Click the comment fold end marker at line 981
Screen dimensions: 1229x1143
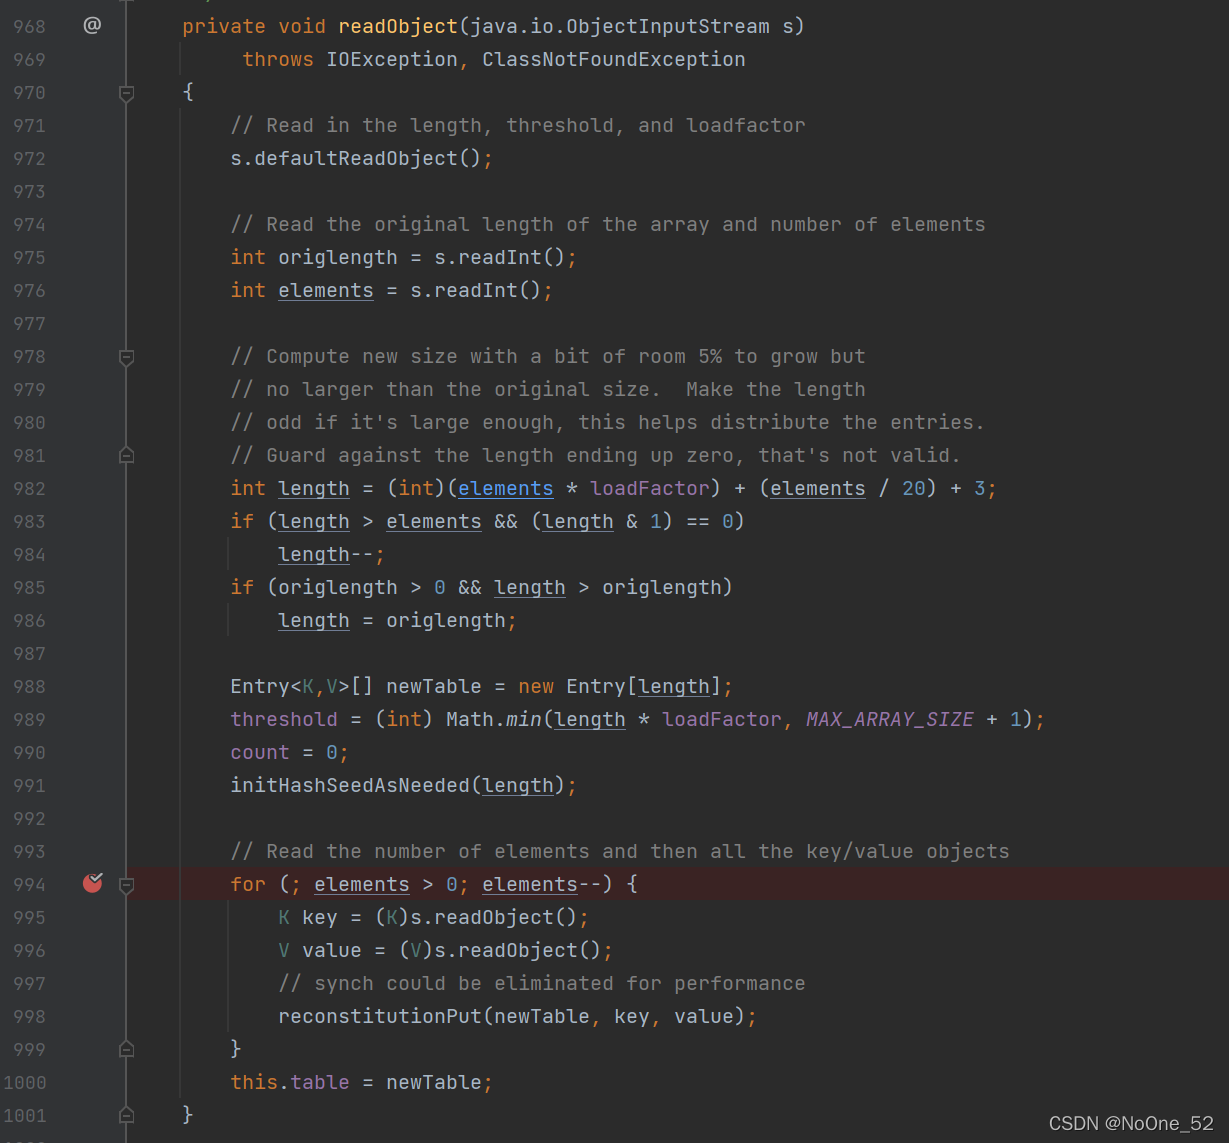point(127,456)
